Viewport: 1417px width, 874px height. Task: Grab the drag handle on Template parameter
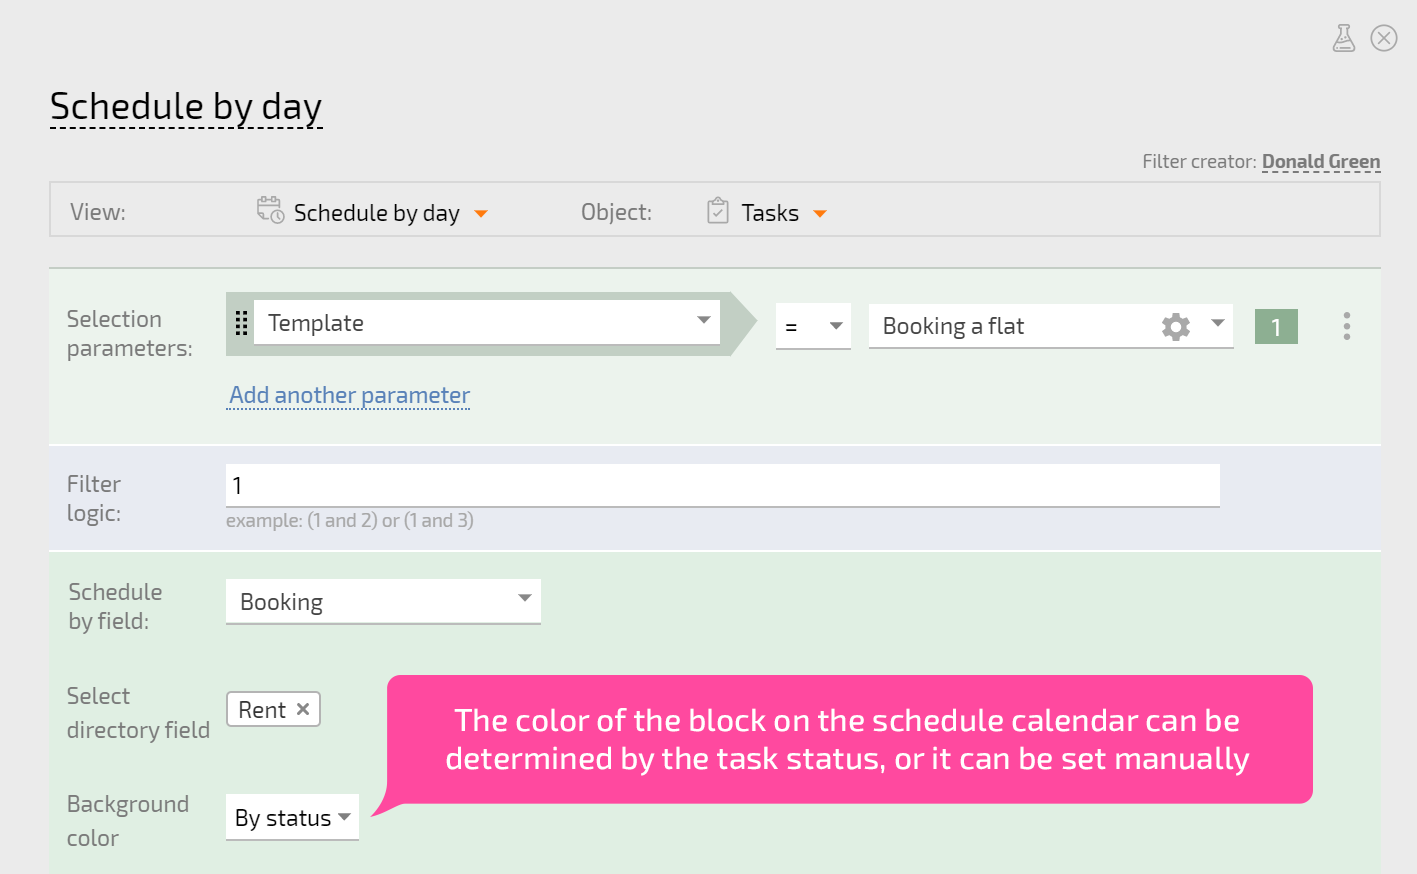[241, 323]
